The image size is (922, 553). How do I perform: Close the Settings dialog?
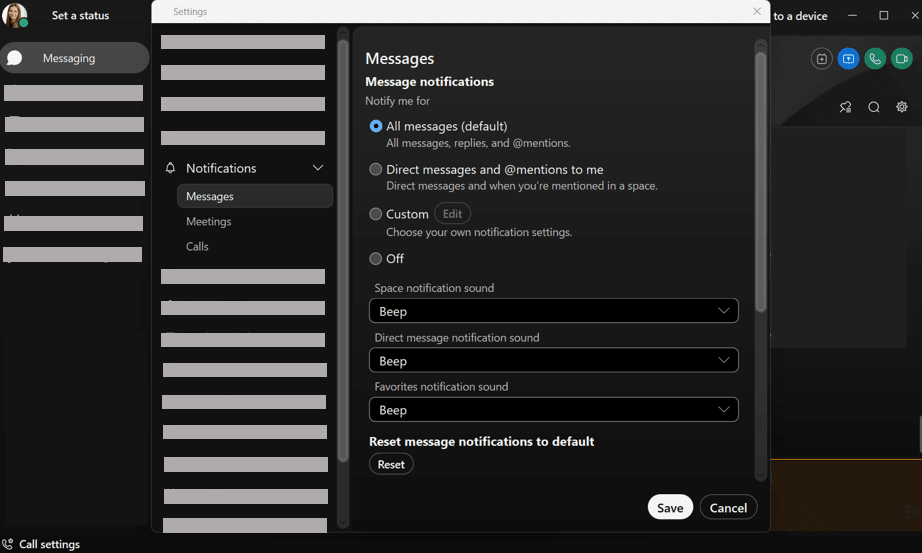click(x=757, y=11)
